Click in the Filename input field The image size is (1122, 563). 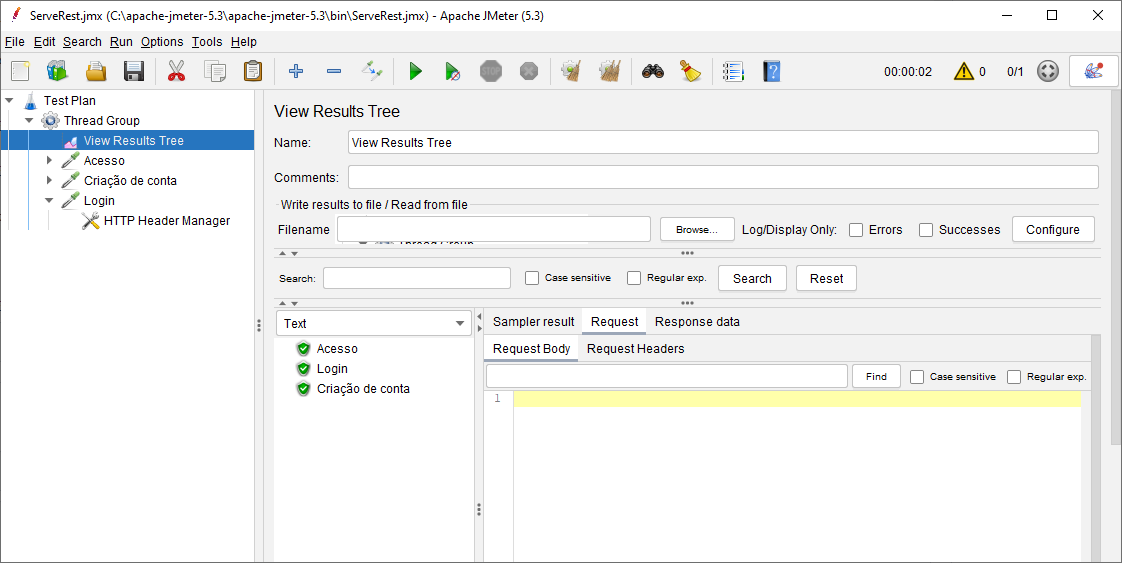[494, 230]
